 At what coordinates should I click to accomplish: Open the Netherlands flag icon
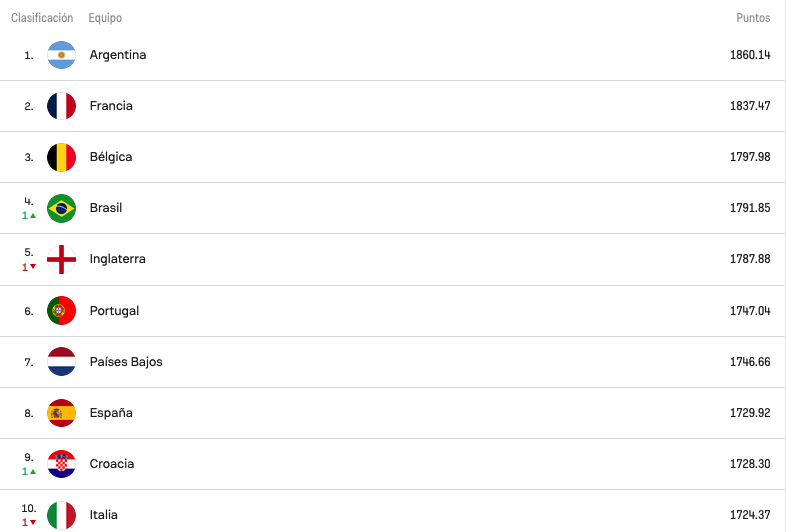[x=61, y=362]
